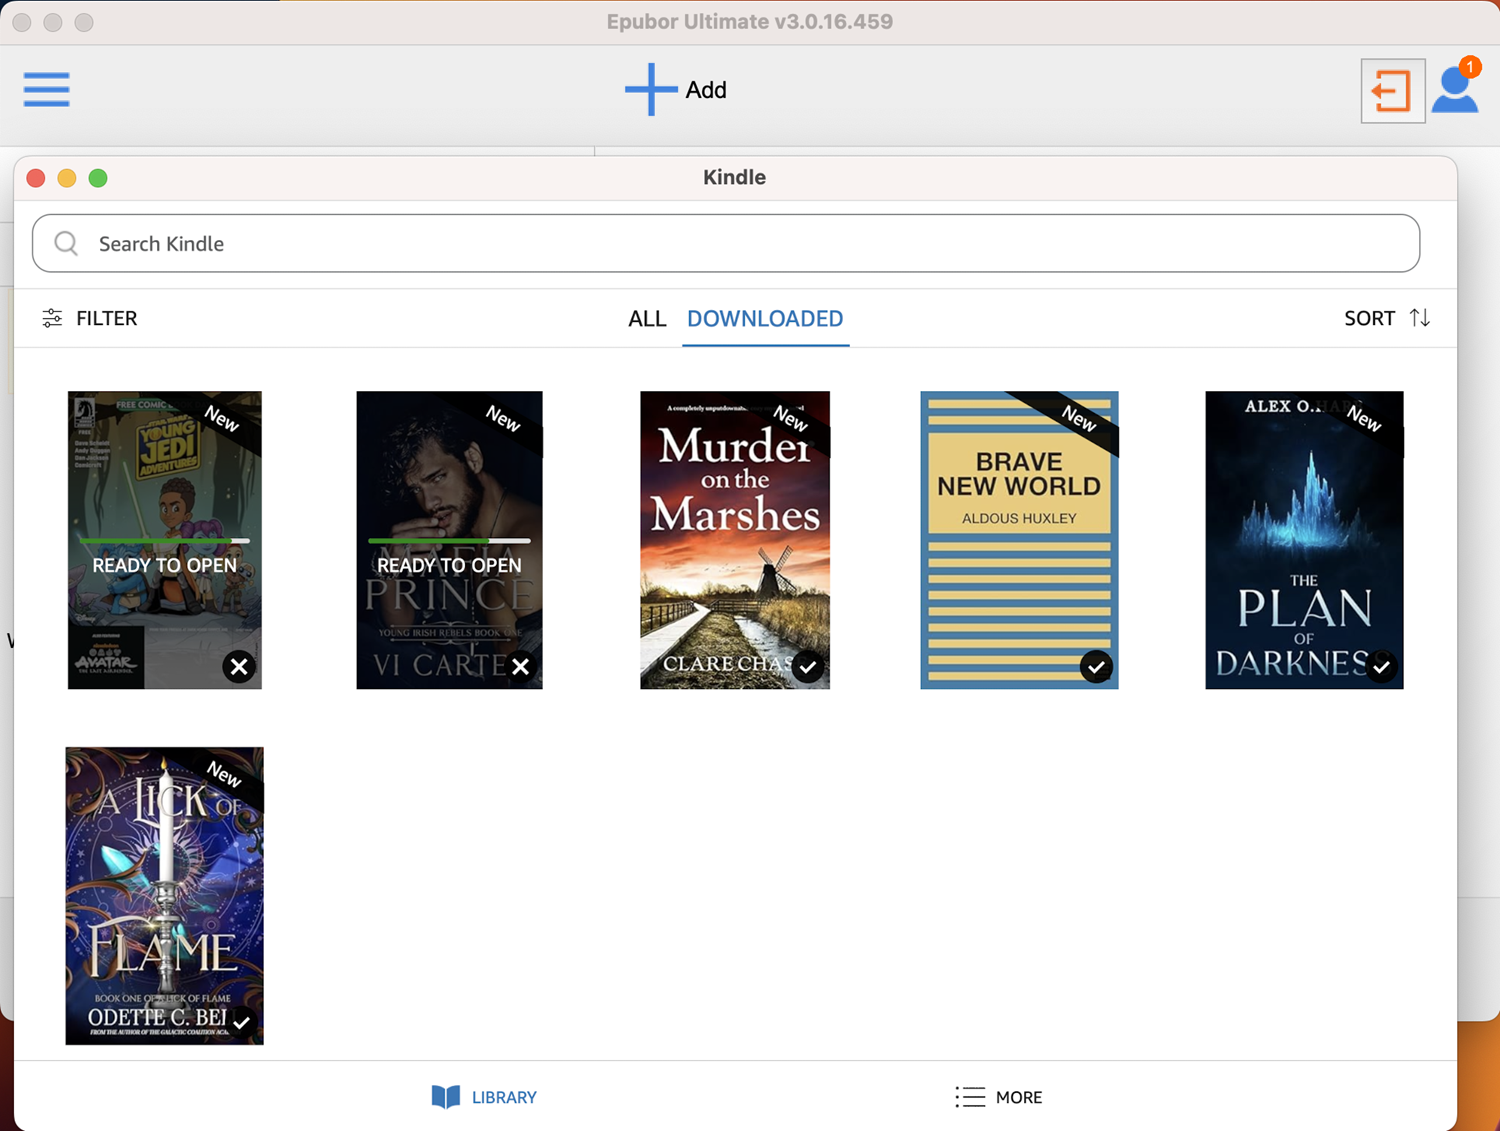Cancel download on Young Jedi Adventures cover
The height and width of the screenshot is (1131, 1500).
pyautogui.click(x=239, y=667)
